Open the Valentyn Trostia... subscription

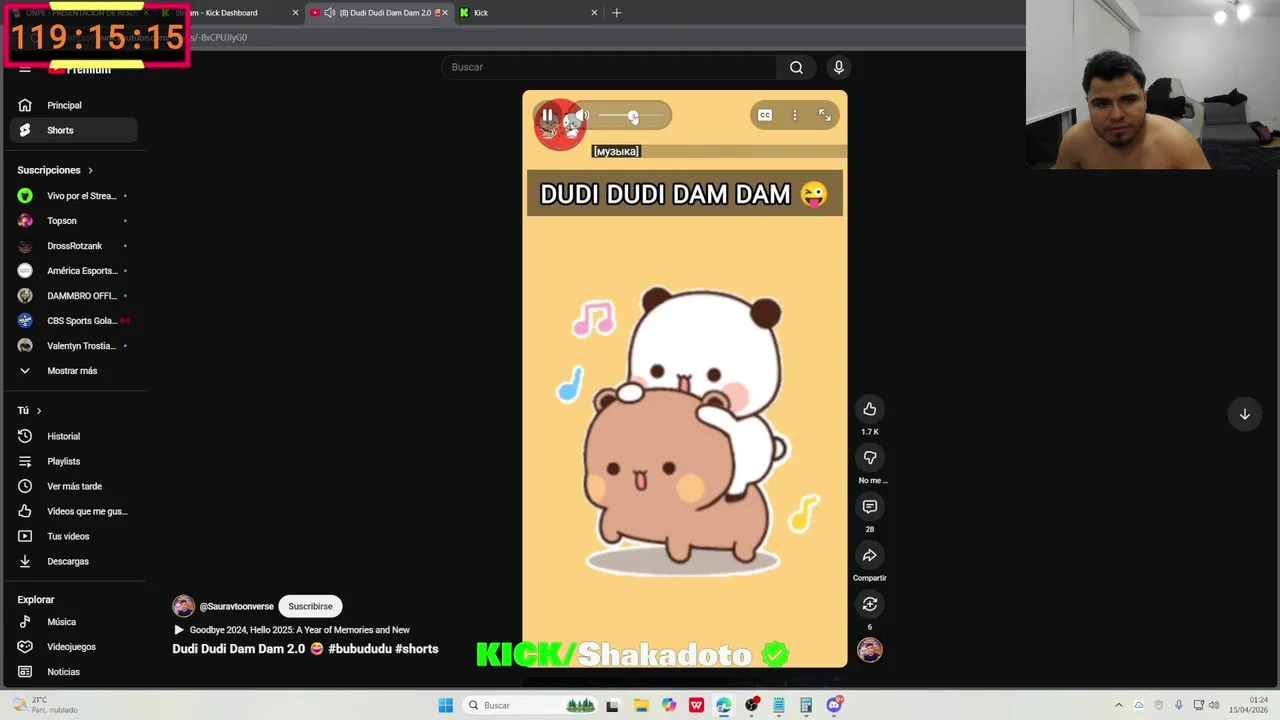coord(74,346)
